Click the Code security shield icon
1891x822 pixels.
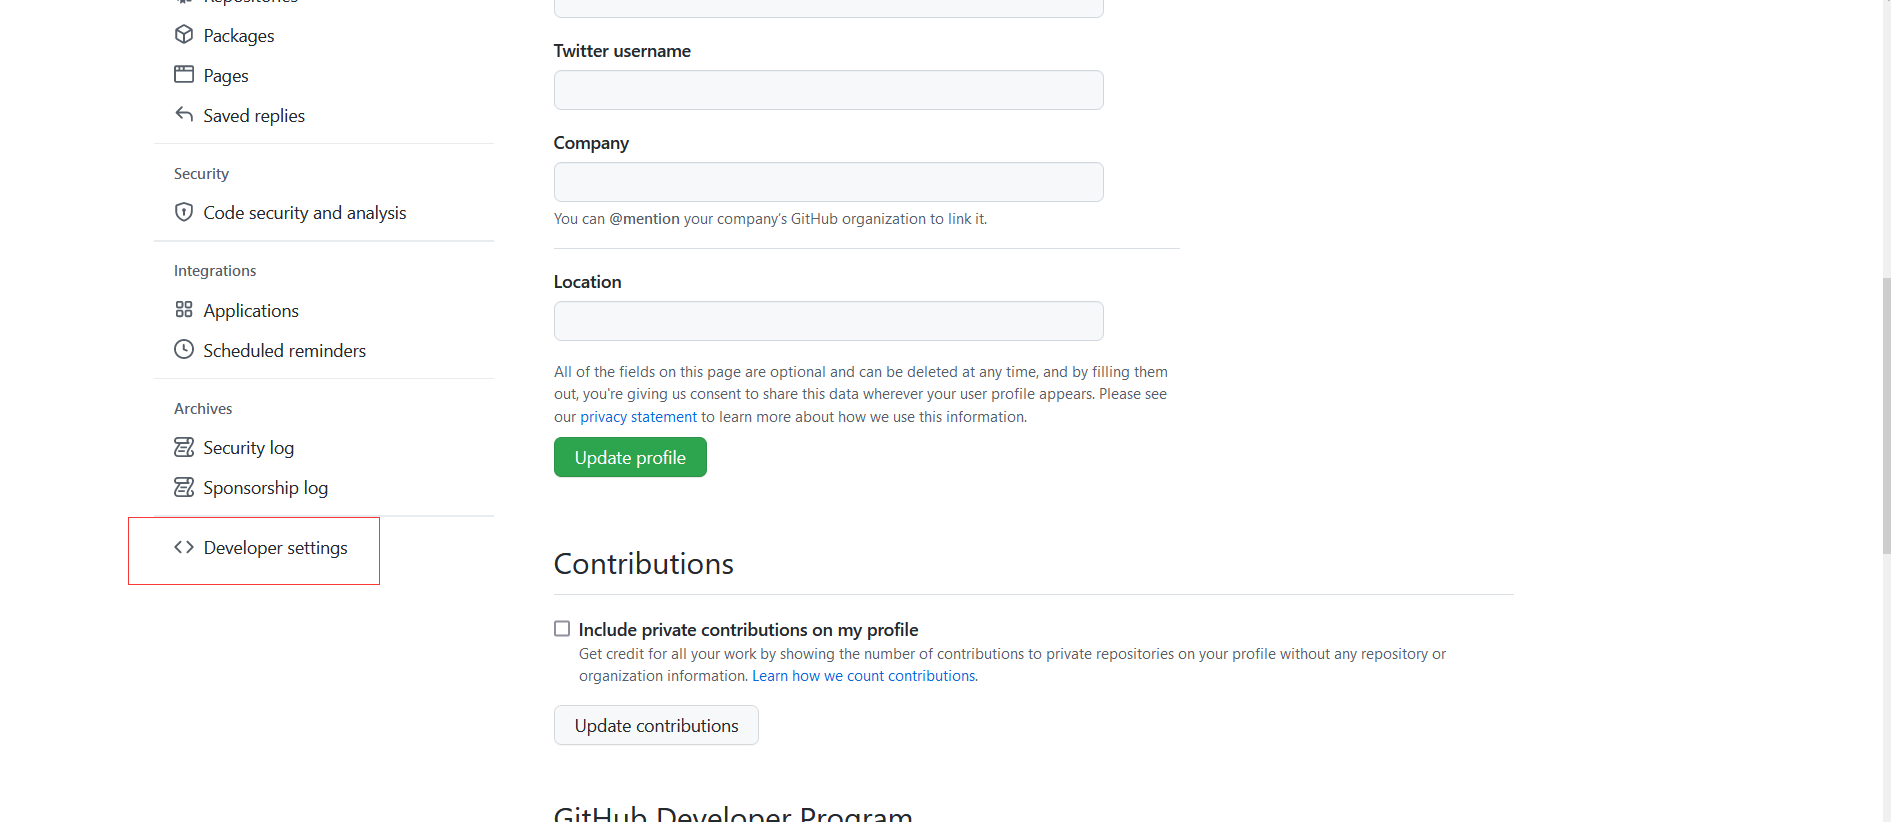click(184, 212)
